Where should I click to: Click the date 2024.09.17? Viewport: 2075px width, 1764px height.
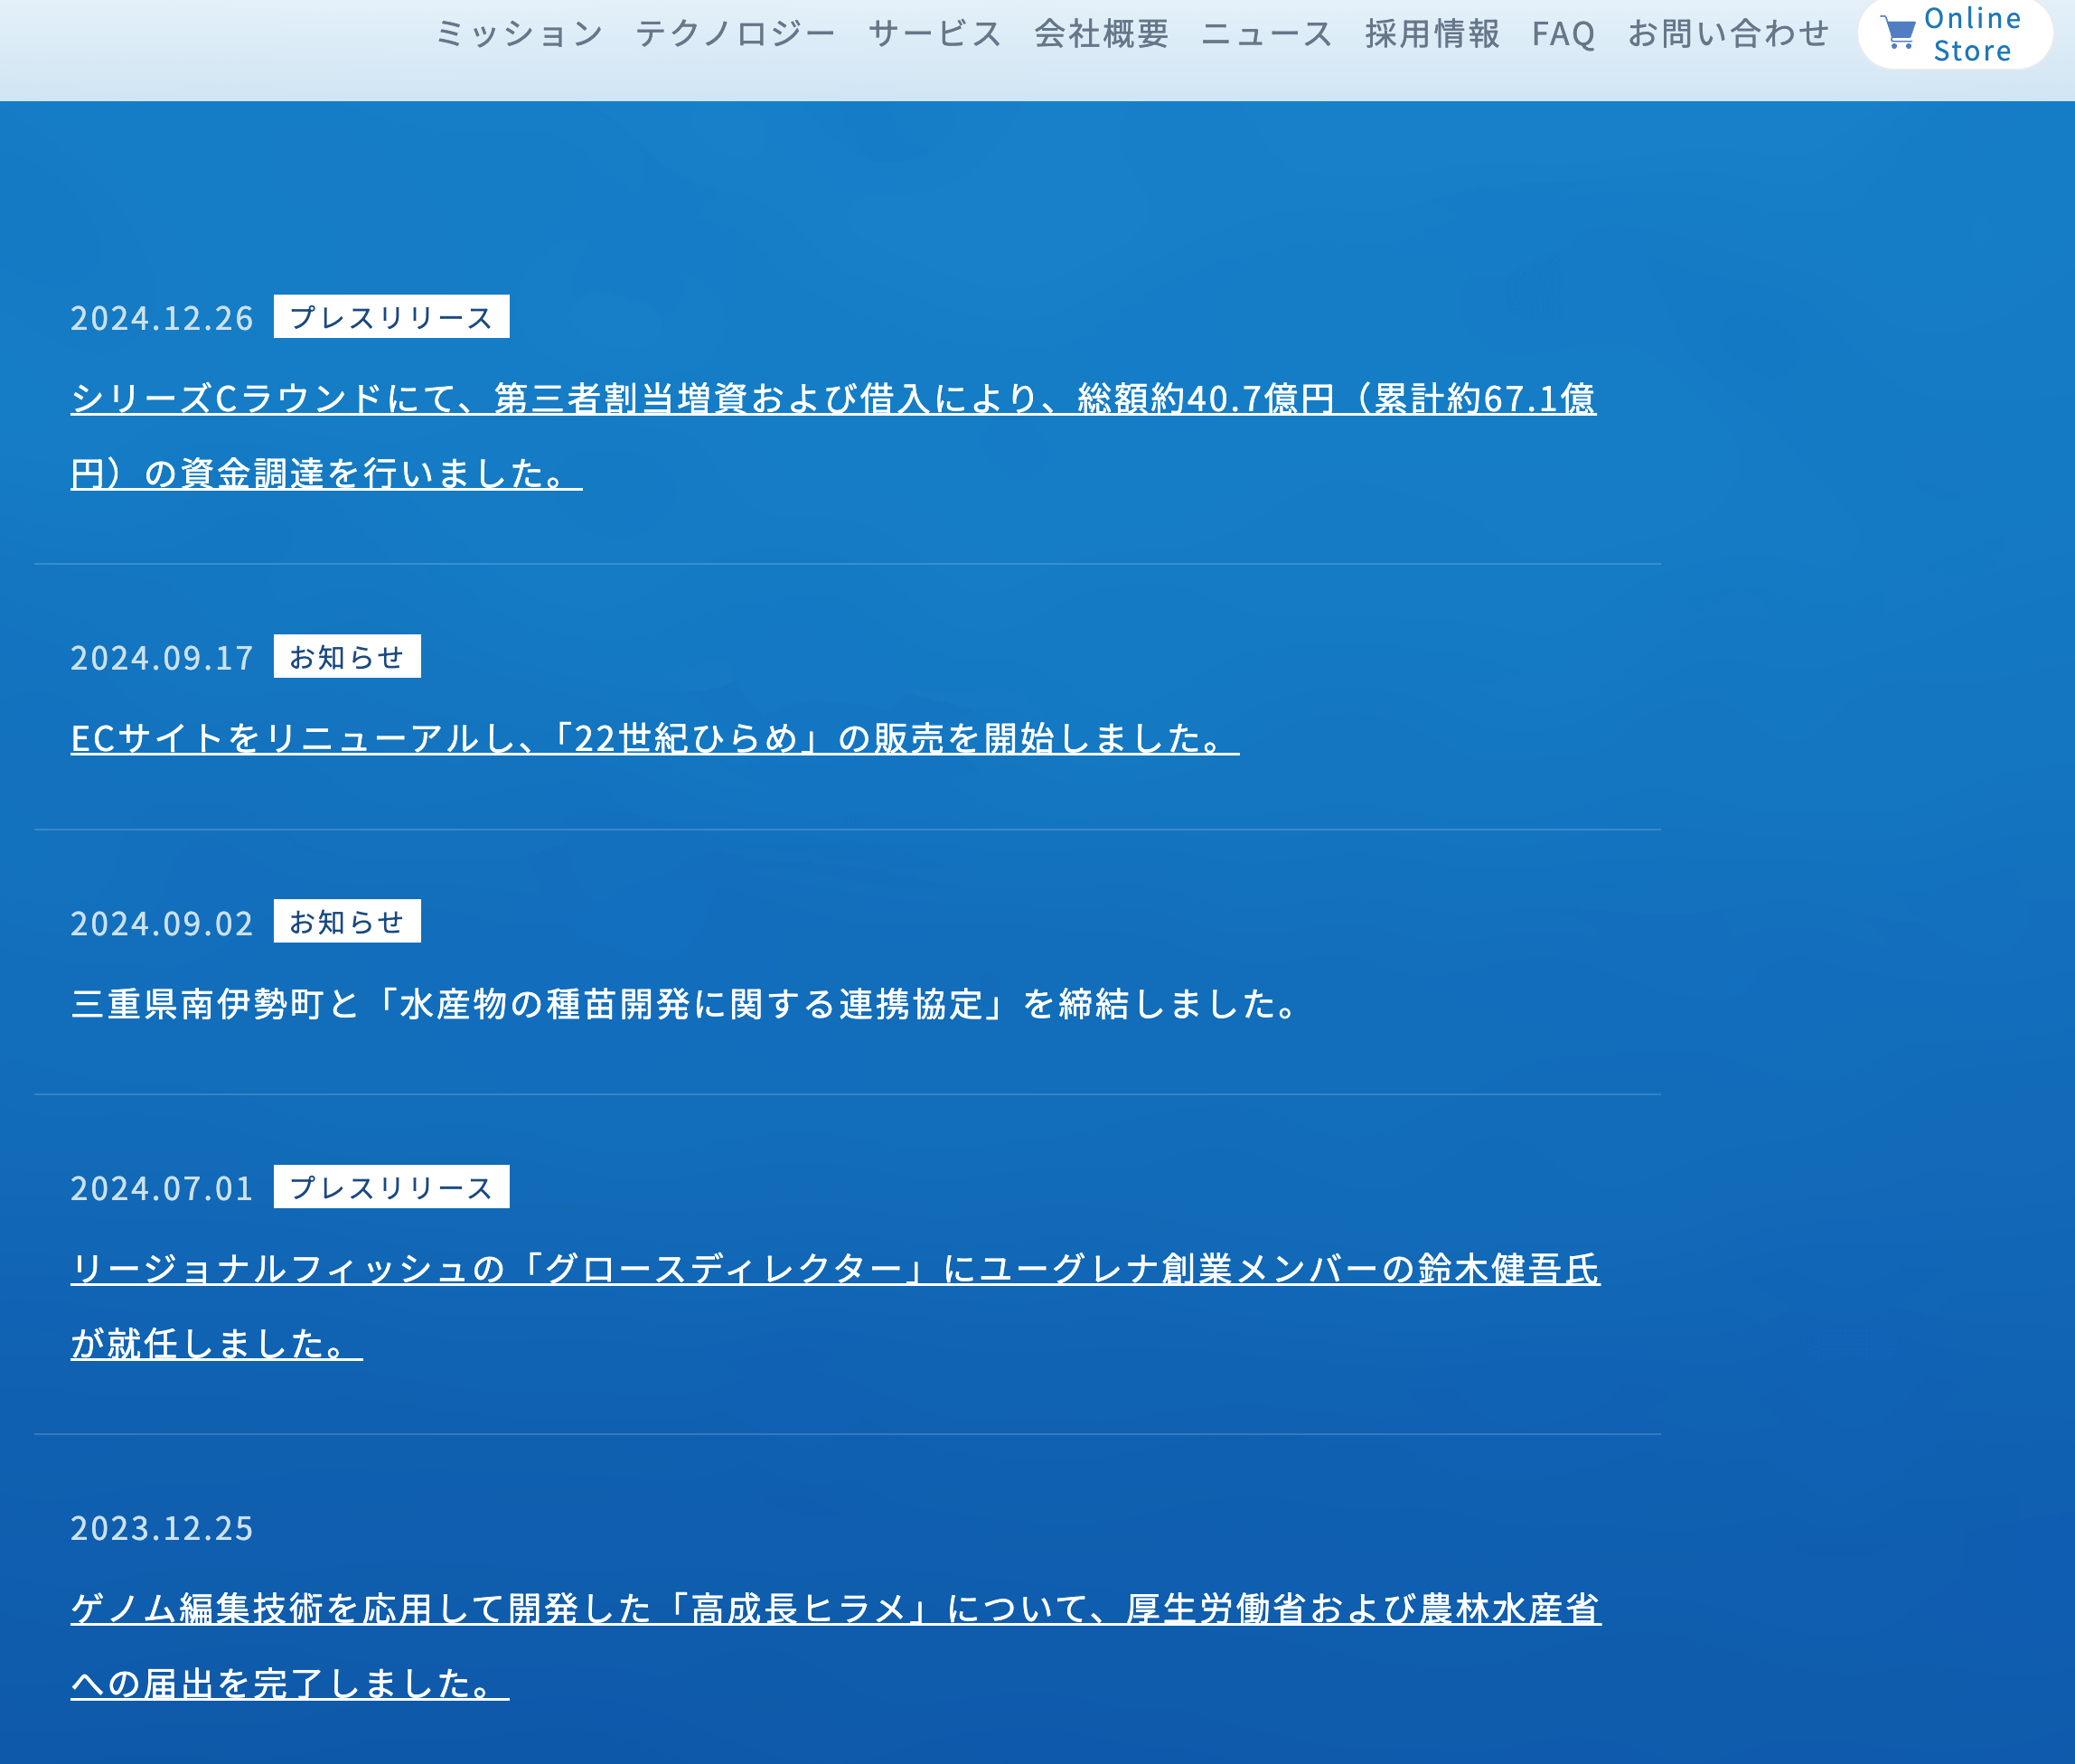coord(162,658)
